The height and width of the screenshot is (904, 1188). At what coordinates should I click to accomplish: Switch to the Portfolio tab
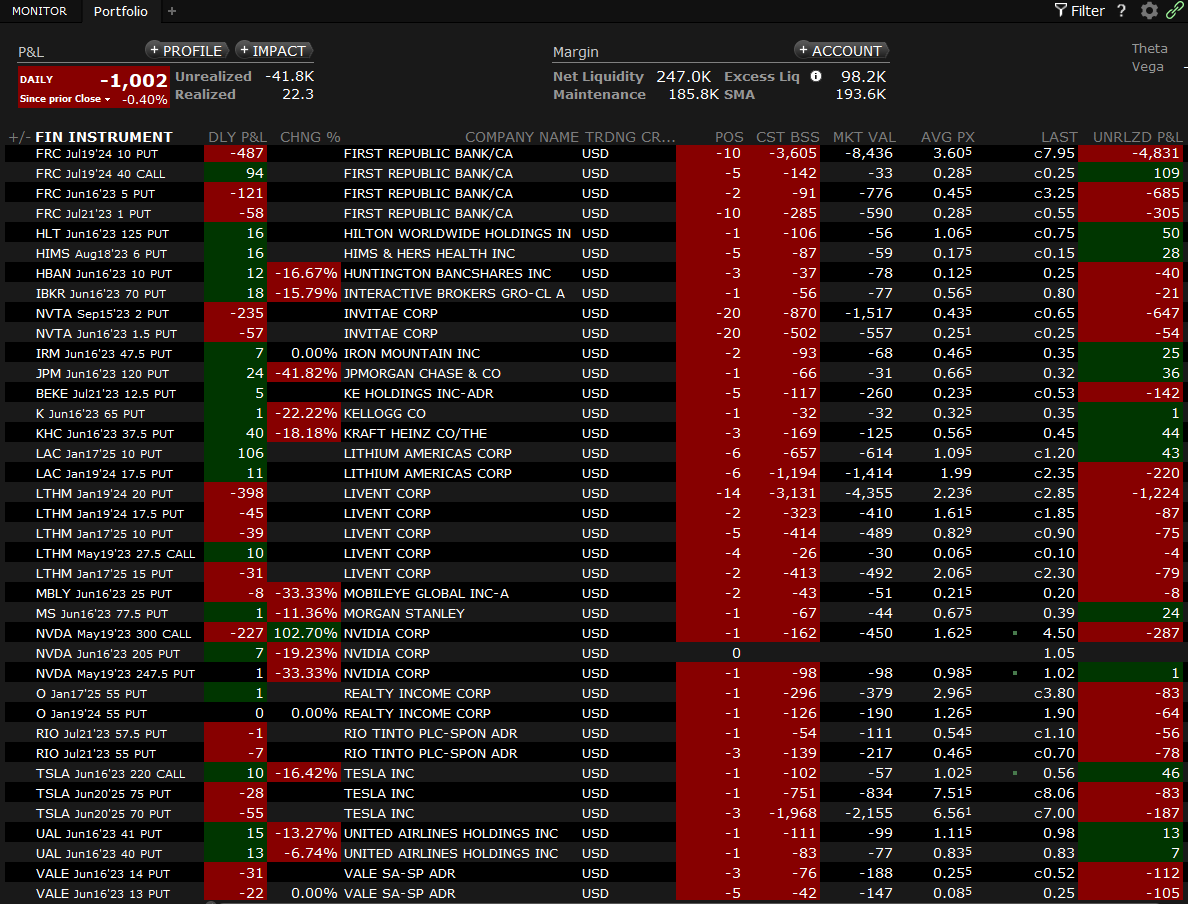tap(120, 11)
